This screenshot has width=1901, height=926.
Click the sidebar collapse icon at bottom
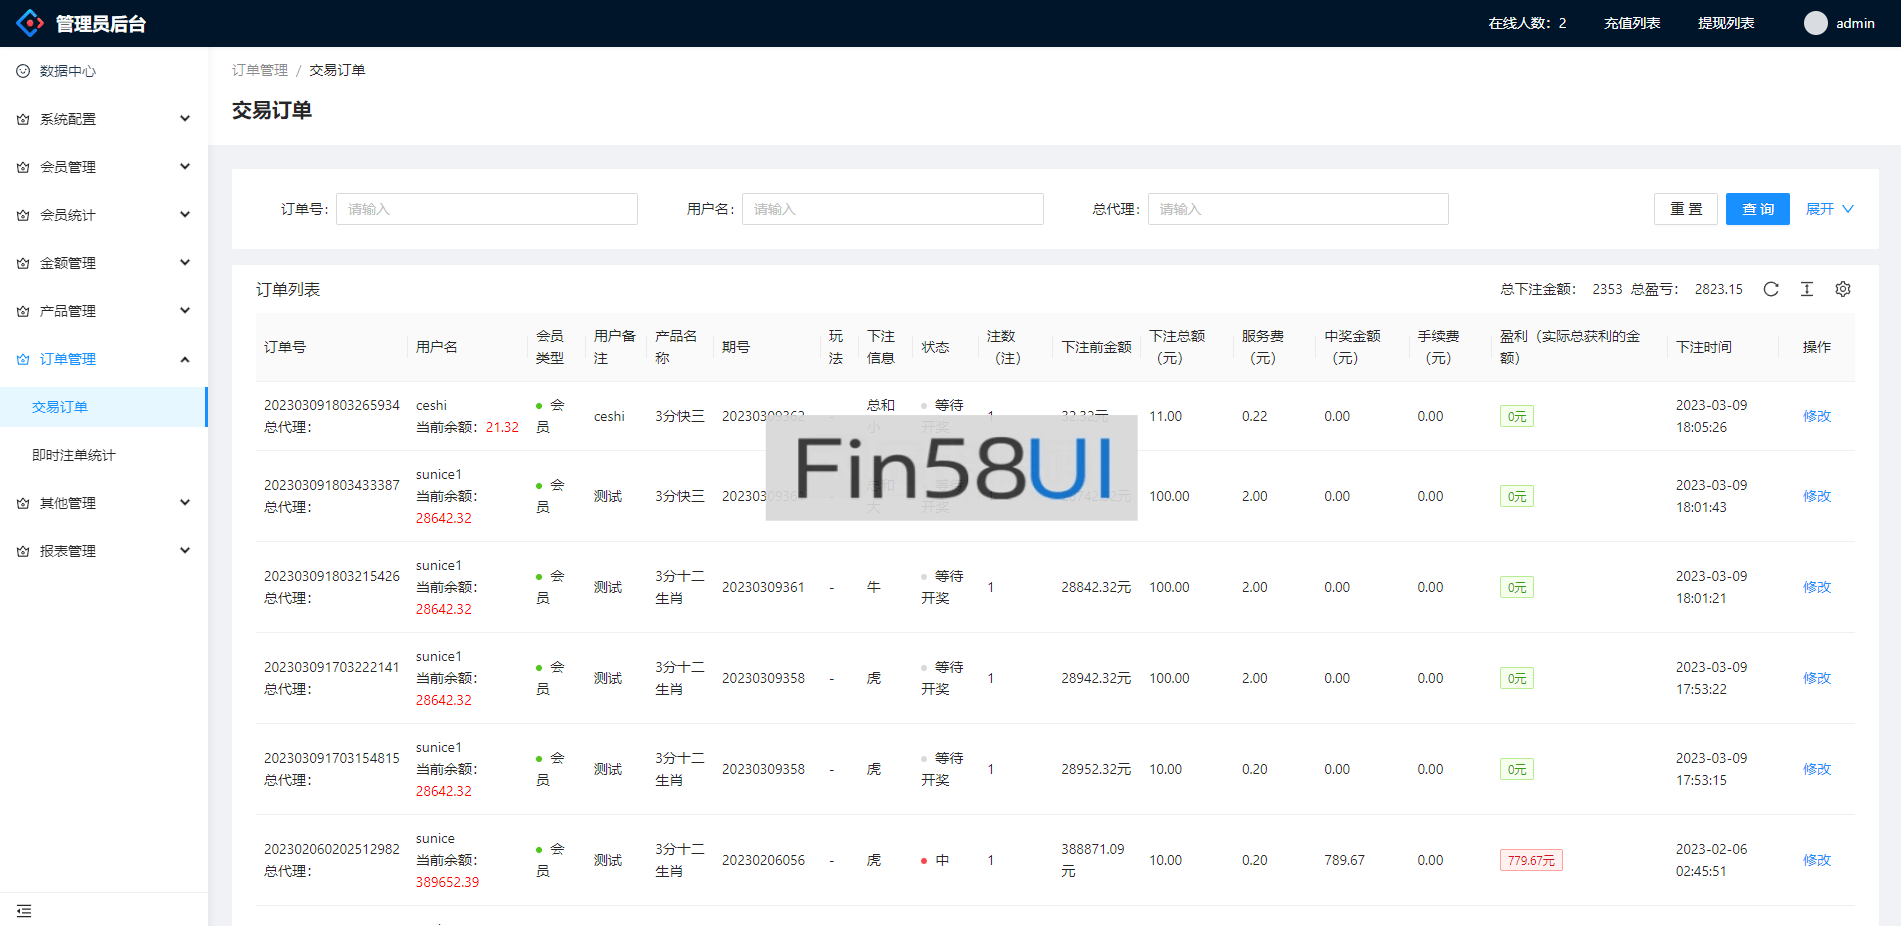24,911
